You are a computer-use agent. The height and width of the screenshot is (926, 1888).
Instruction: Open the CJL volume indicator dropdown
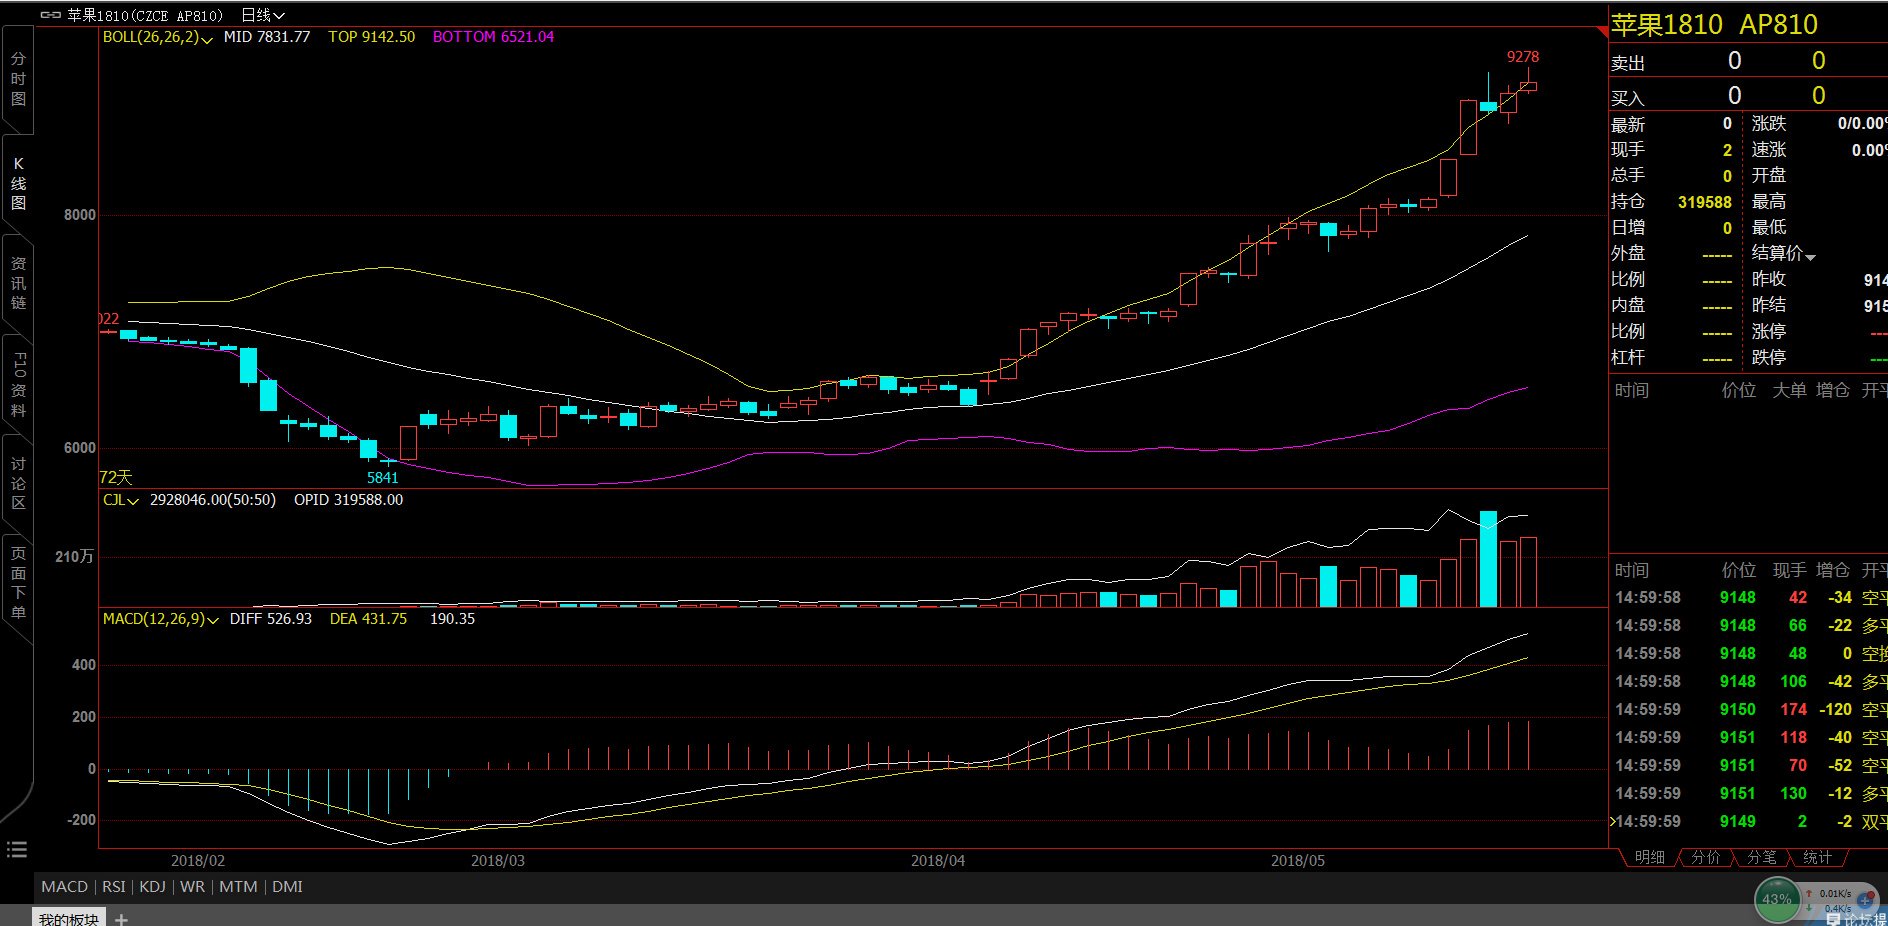pyautogui.click(x=120, y=500)
